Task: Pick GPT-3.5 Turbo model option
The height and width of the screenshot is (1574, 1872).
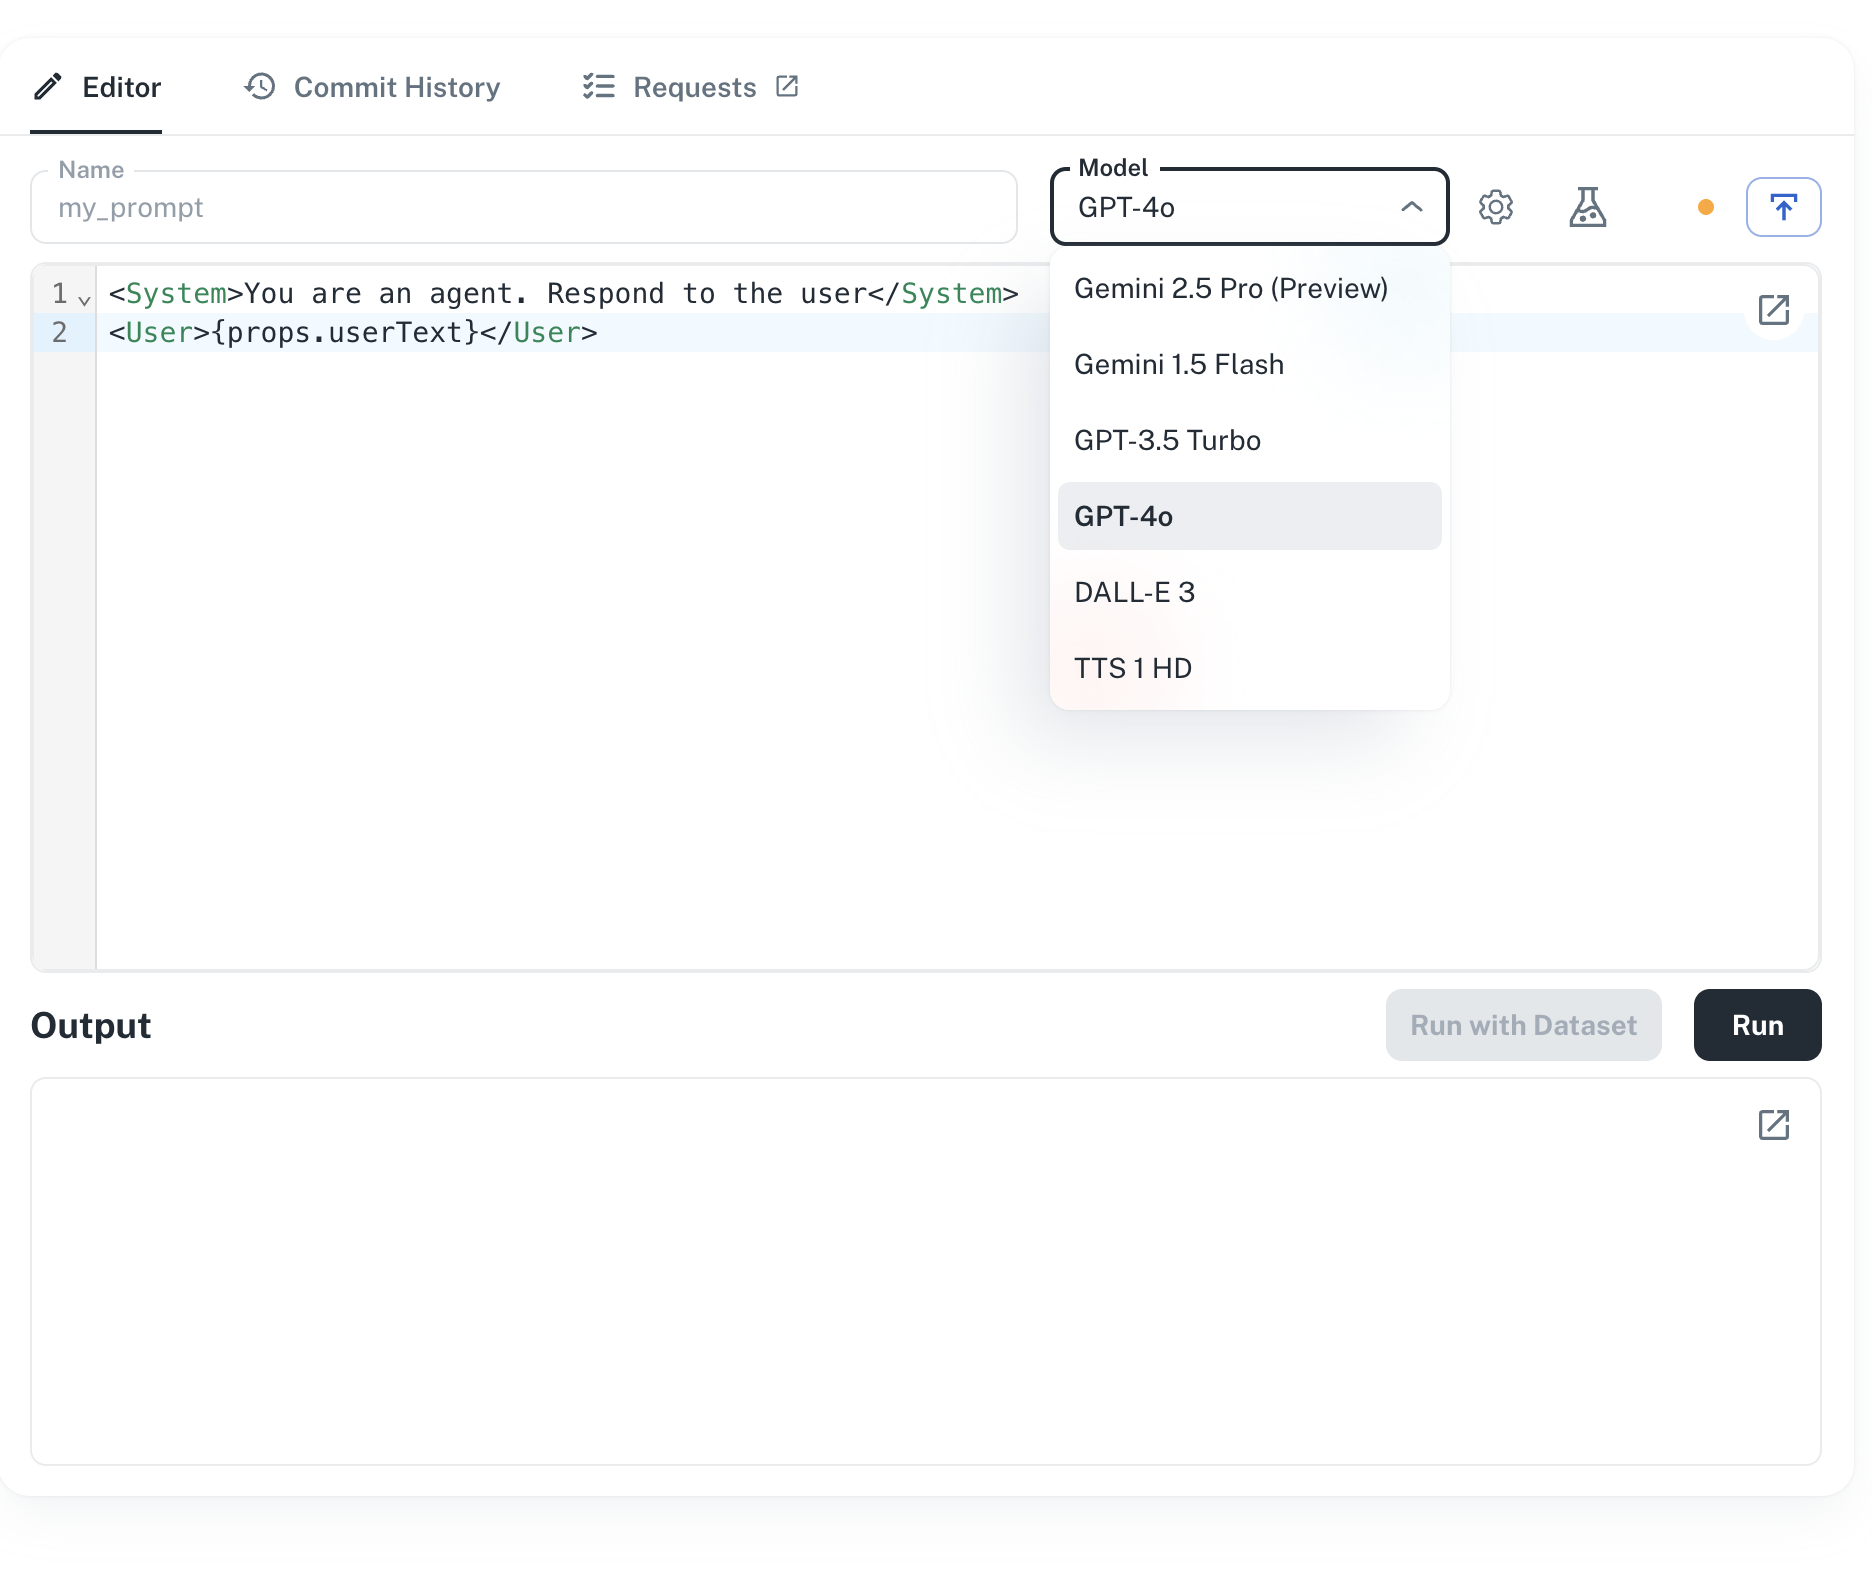Action: click(x=1249, y=441)
